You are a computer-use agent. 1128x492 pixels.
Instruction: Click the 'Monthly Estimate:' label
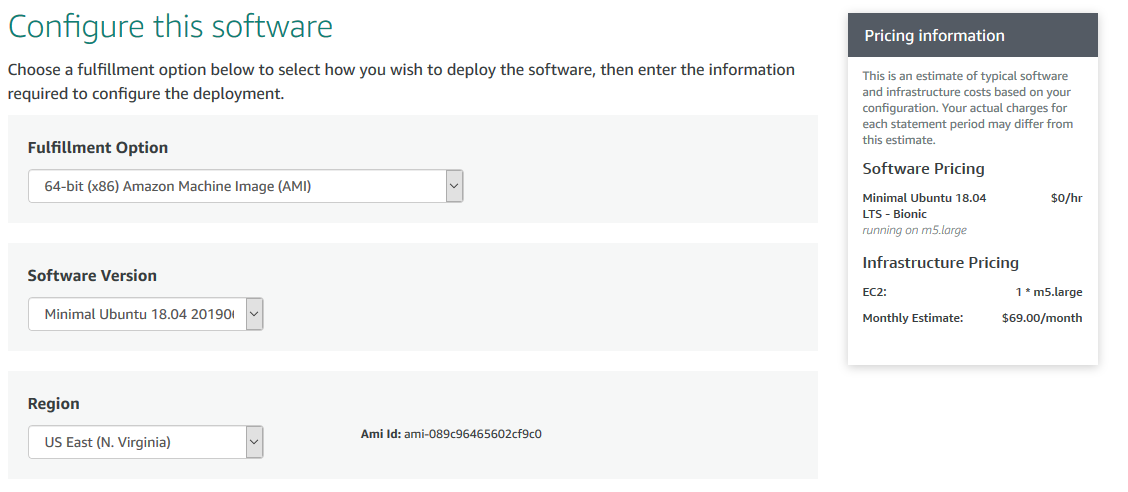tap(912, 318)
